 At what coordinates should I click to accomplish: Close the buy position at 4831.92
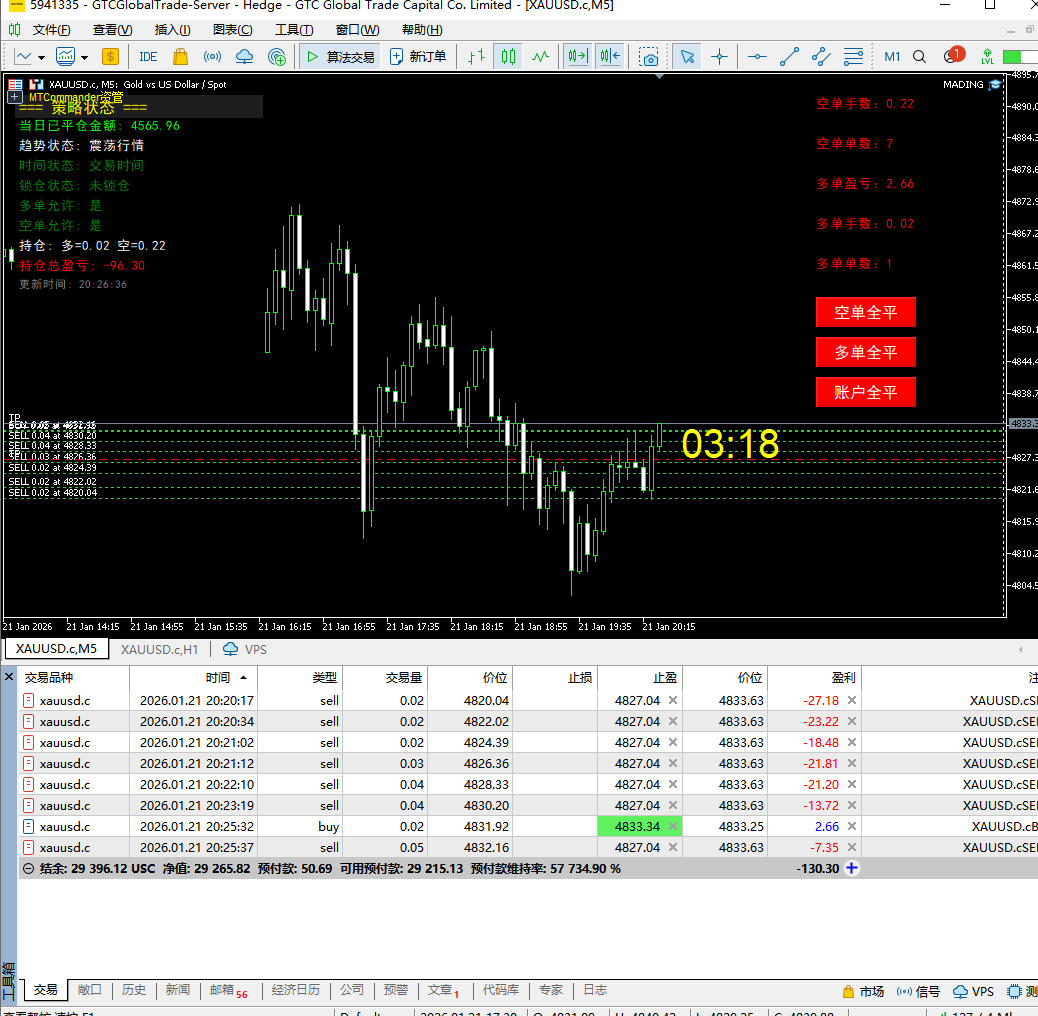pos(852,826)
